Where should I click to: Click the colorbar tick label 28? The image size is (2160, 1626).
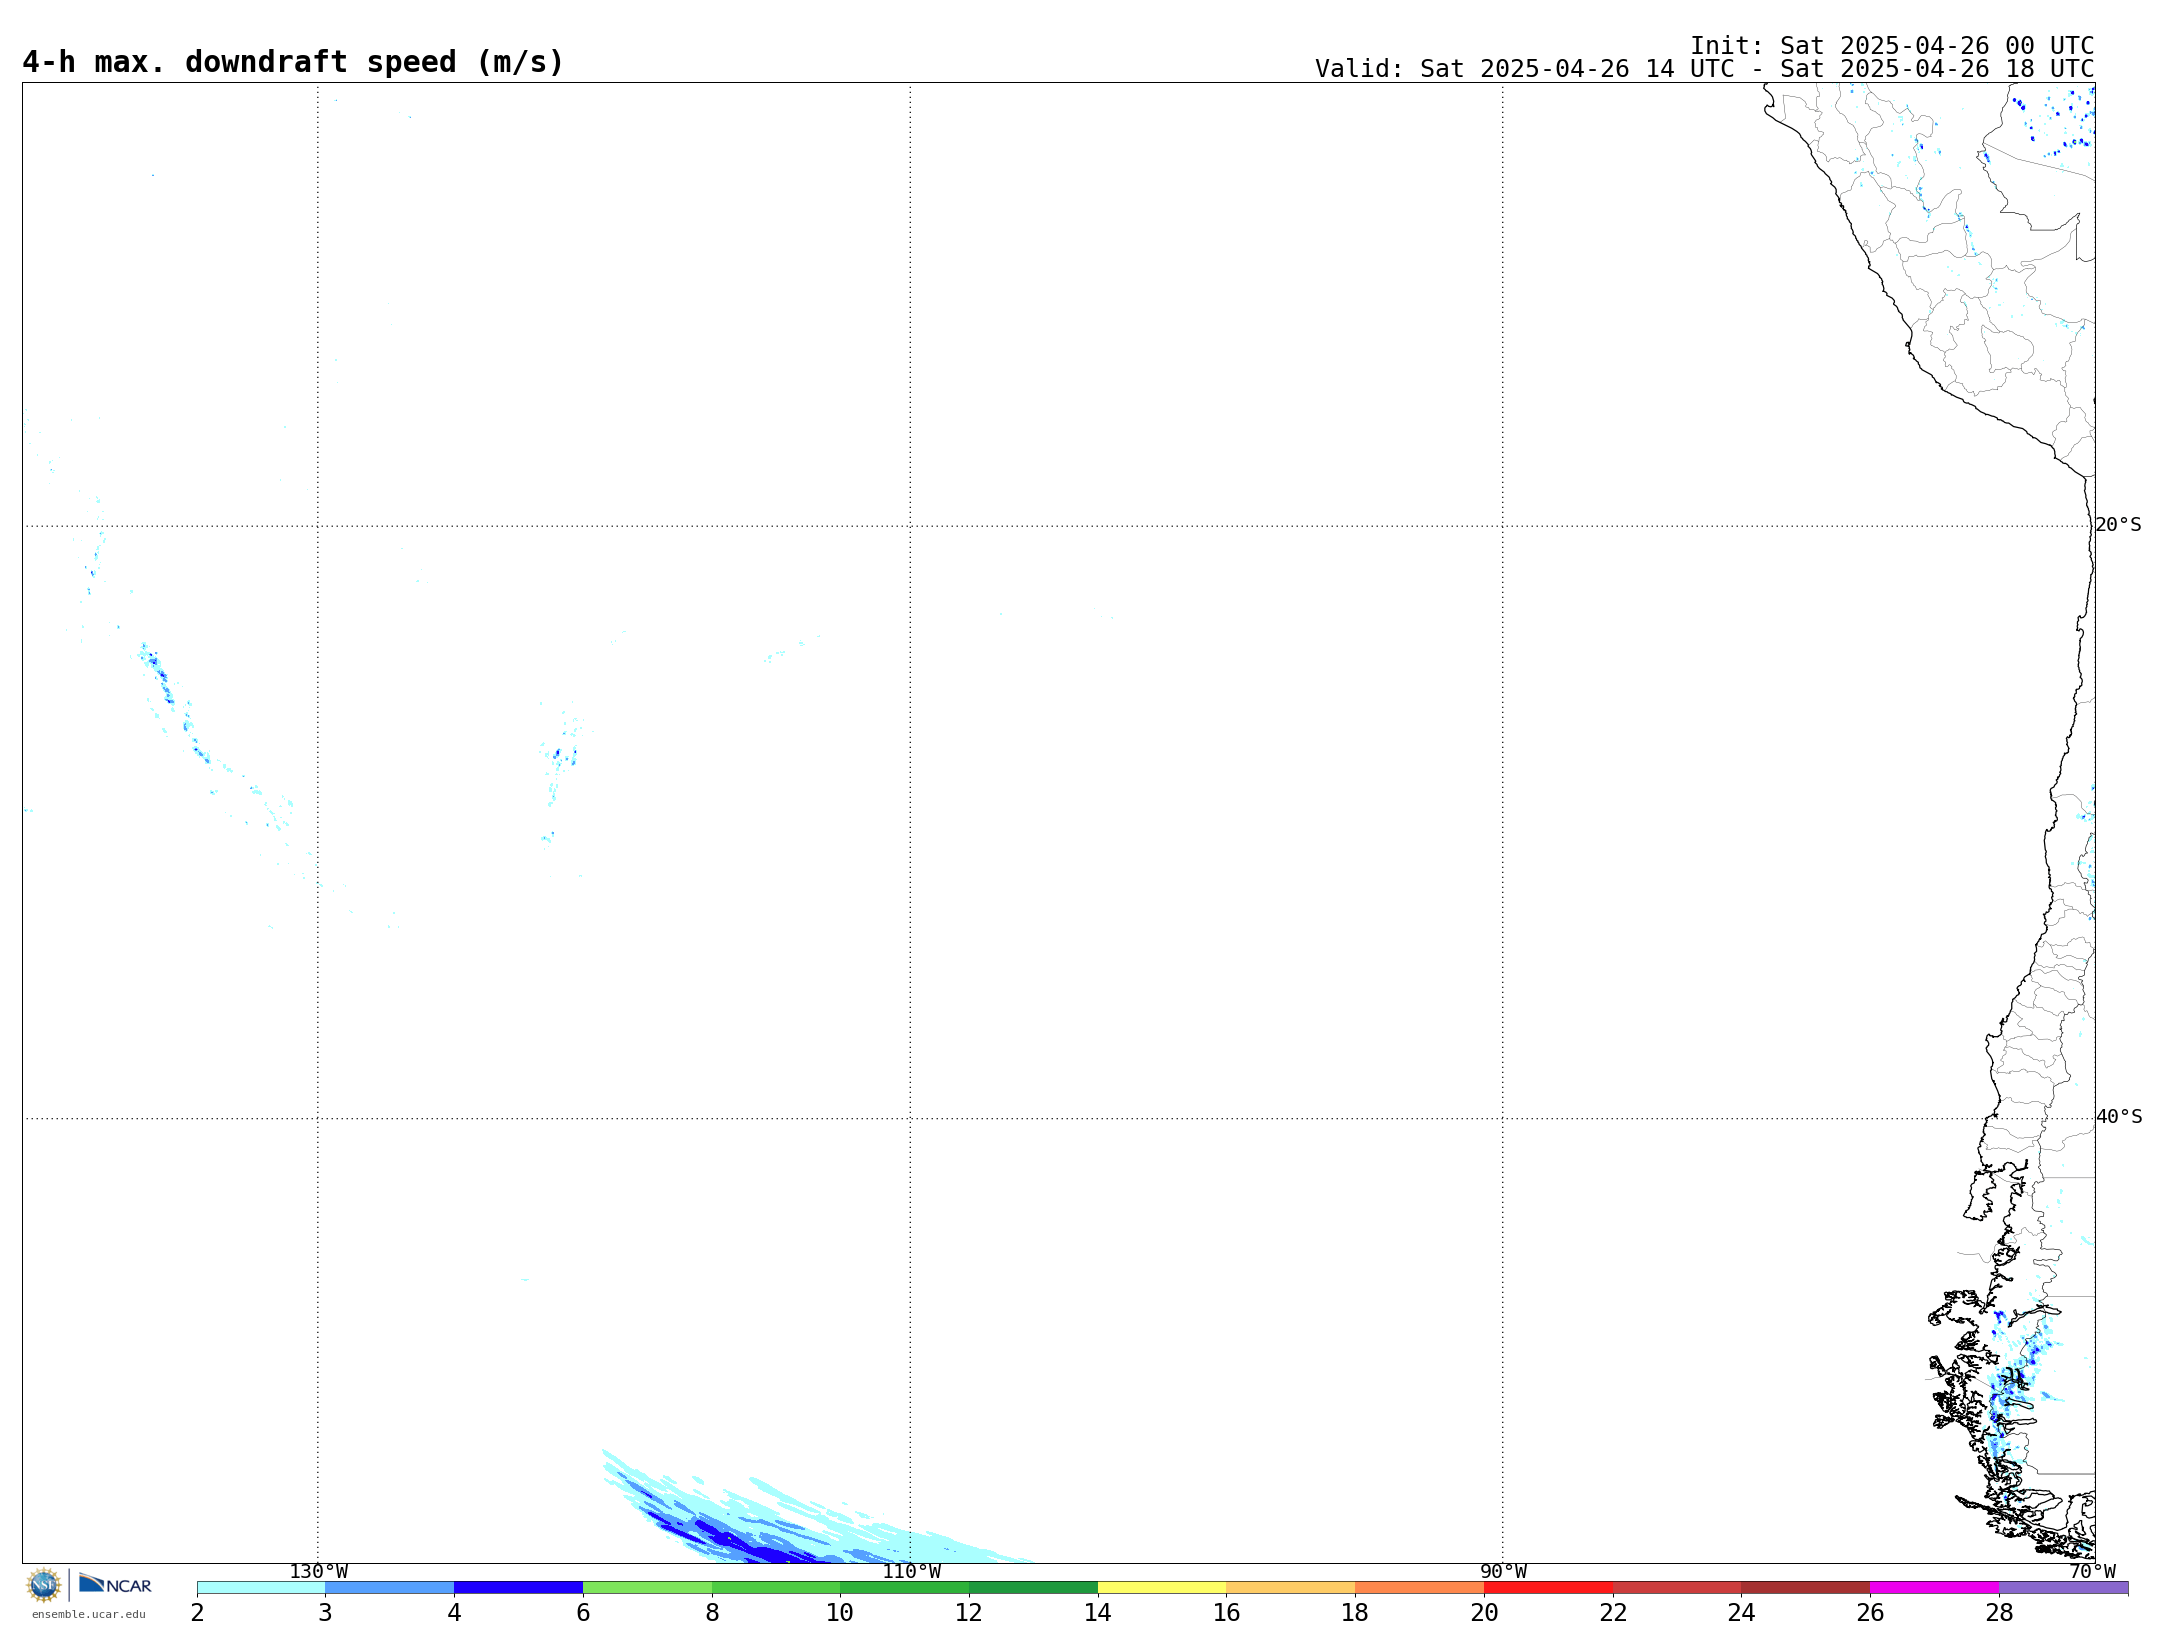tap(1999, 1613)
